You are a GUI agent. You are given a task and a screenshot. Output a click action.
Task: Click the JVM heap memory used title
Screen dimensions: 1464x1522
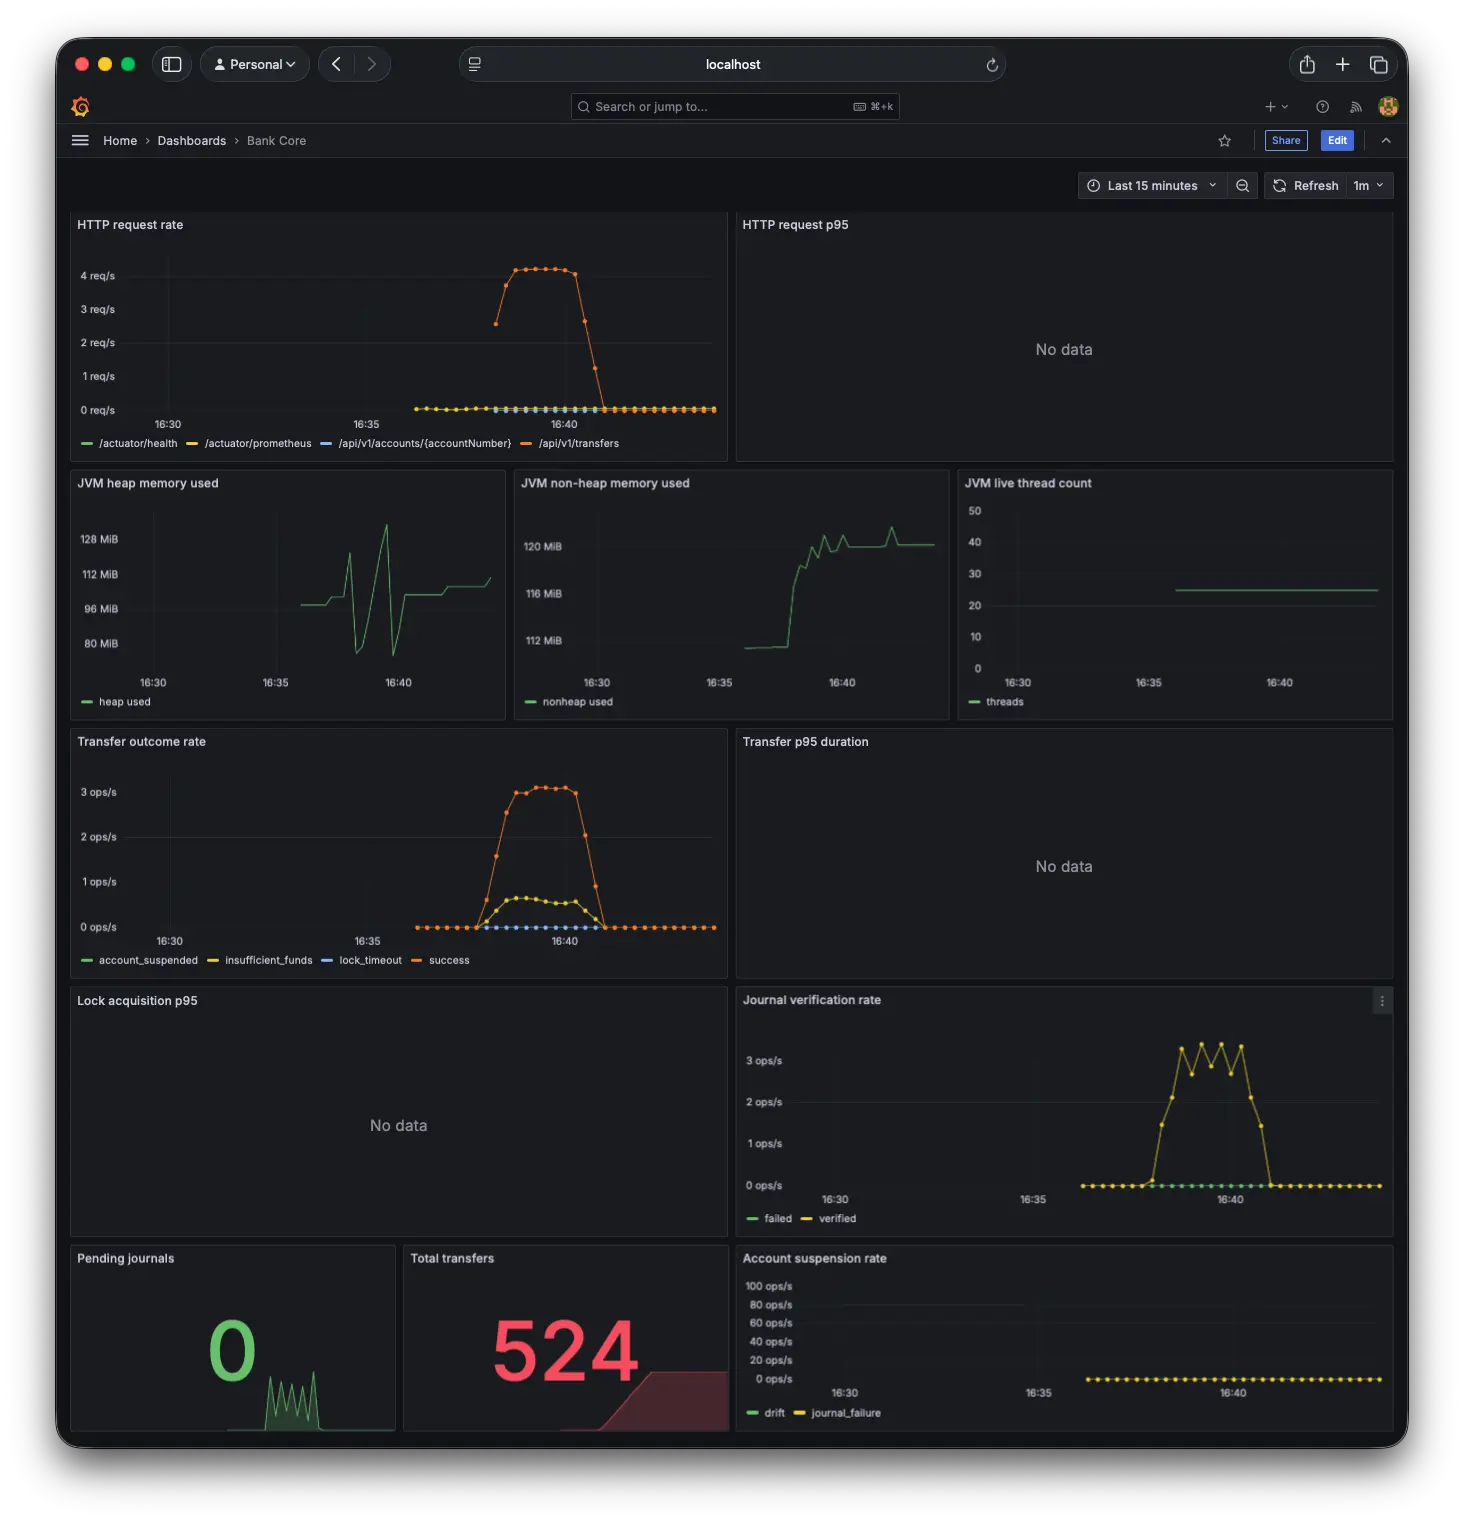(x=148, y=483)
